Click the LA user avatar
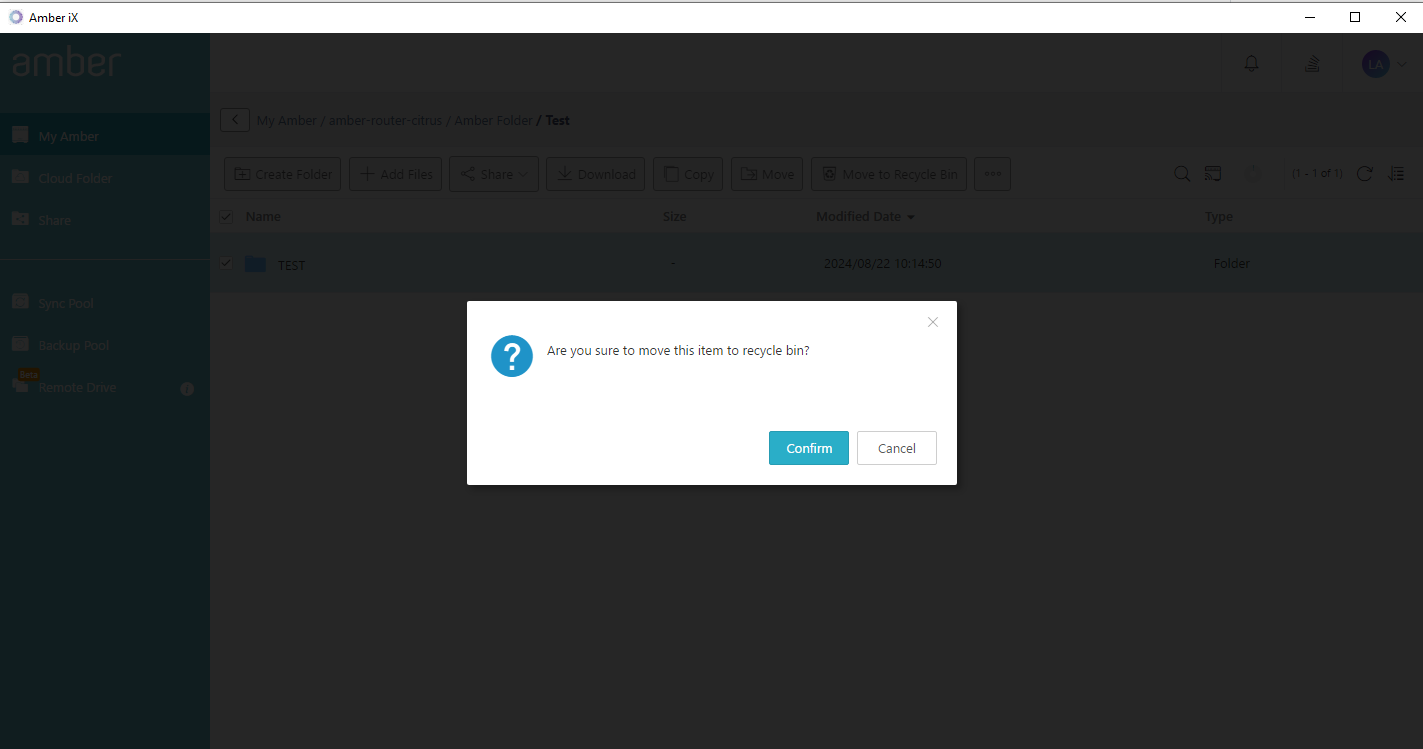The height and width of the screenshot is (749, 1423). pos(1375,64)
